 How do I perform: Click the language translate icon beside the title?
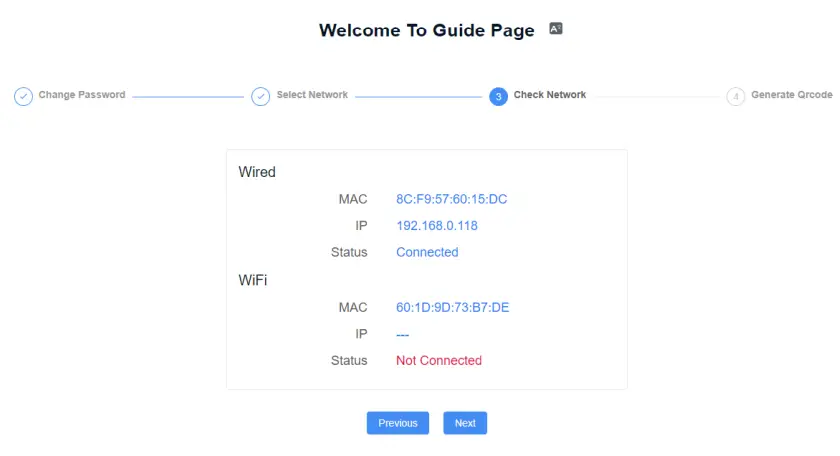(556, 28)
